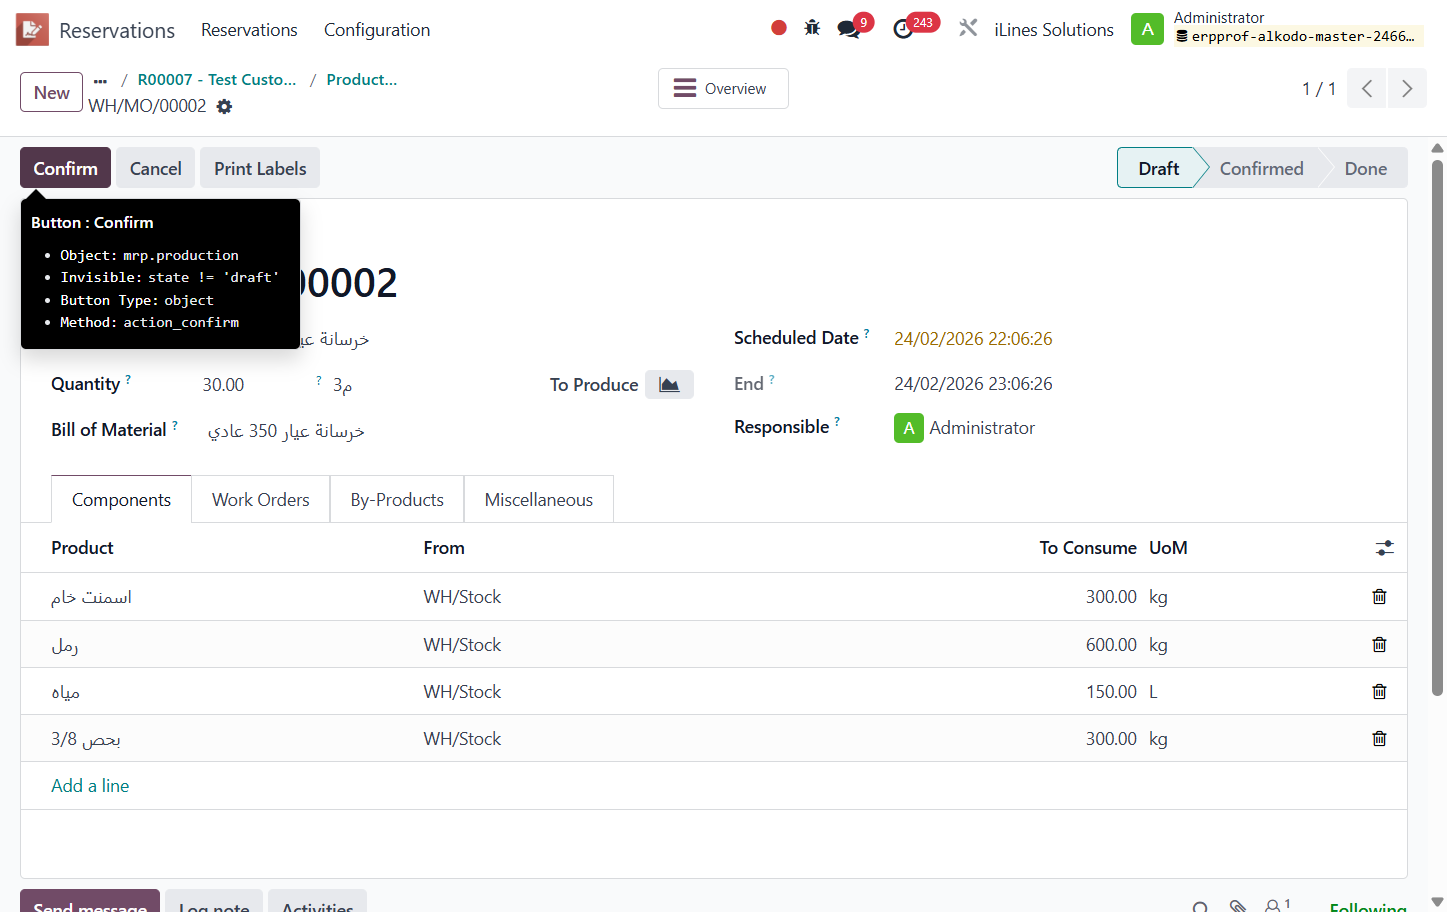Screen dimensions: 1447x912
Task: Open the gear actions menu beside WH/MO/00002
Action: click(224, 106)
